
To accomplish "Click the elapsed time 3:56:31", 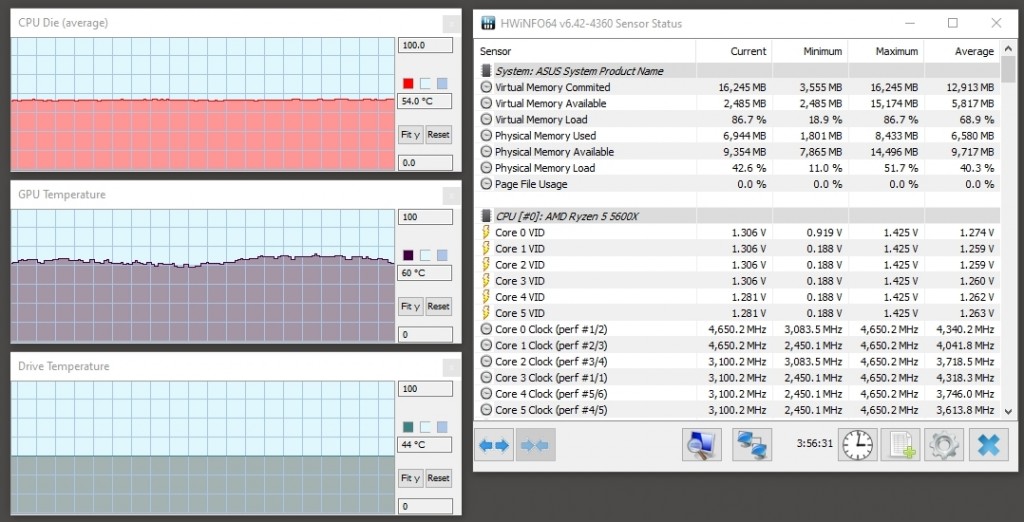I will click(814, 444).
